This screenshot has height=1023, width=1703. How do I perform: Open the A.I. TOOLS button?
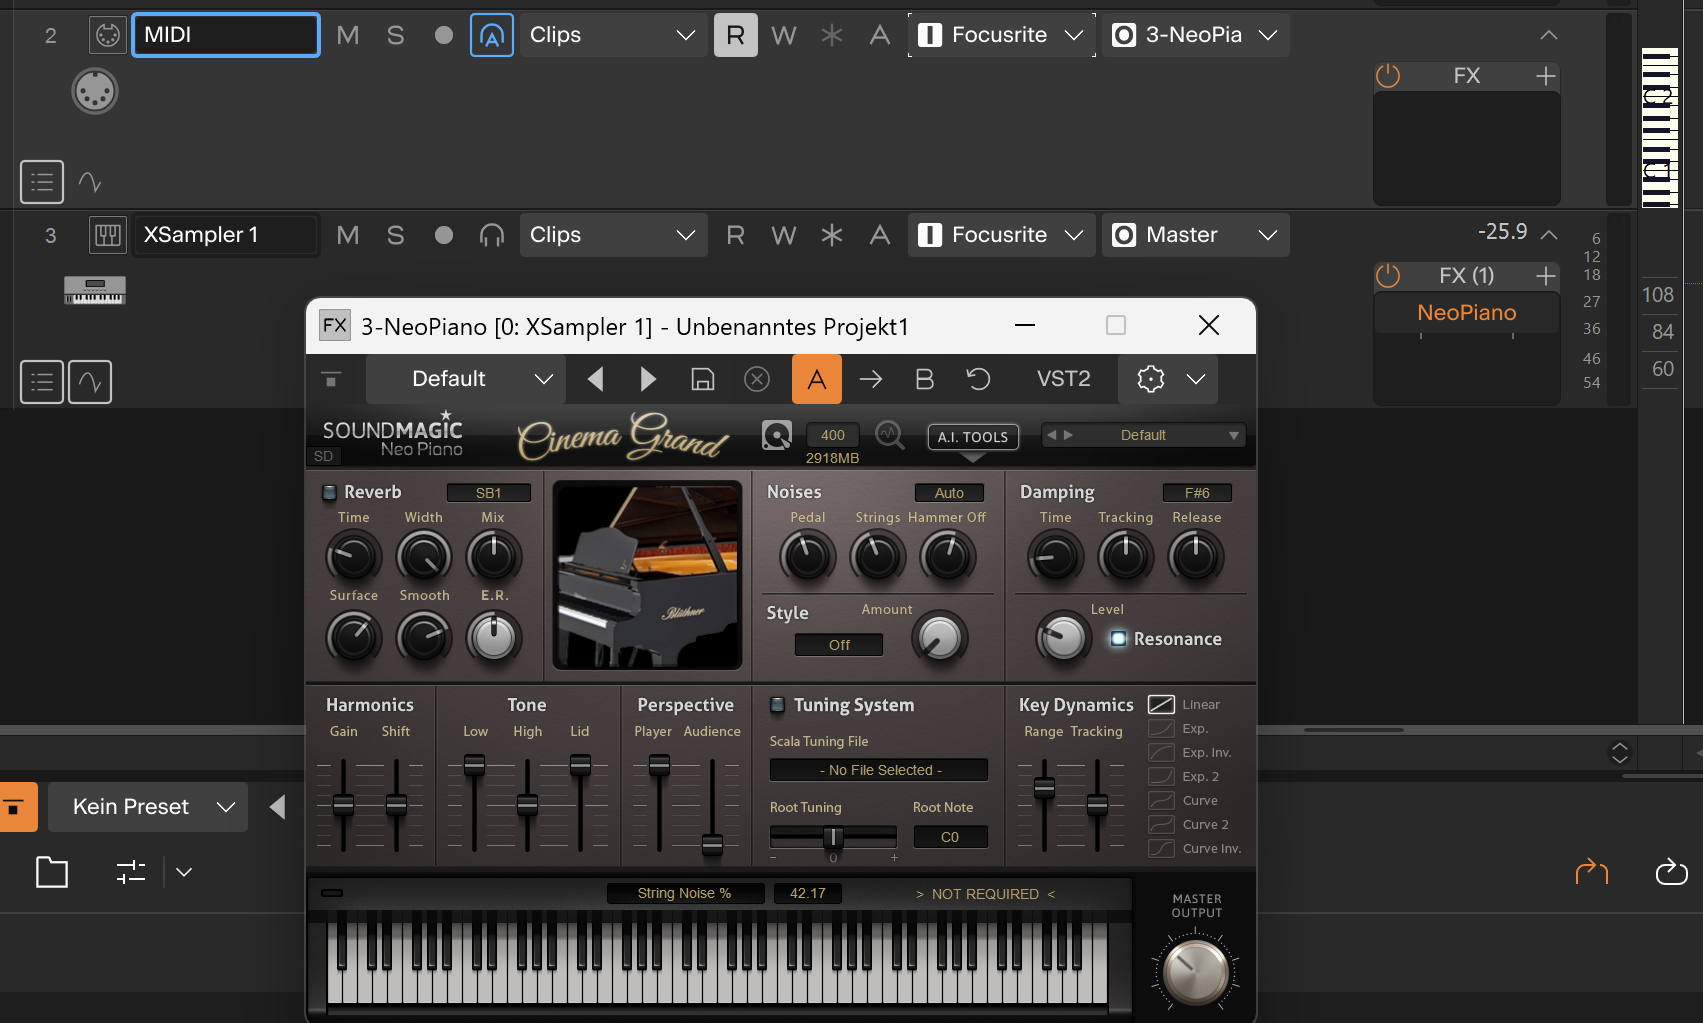[x=972, y=437]
